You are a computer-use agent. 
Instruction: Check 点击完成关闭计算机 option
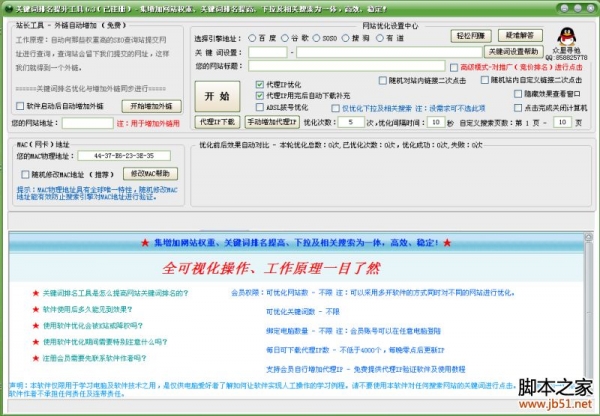(518, 108)
